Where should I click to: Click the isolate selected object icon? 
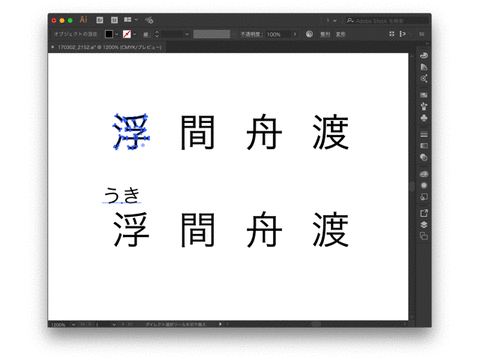392,34
